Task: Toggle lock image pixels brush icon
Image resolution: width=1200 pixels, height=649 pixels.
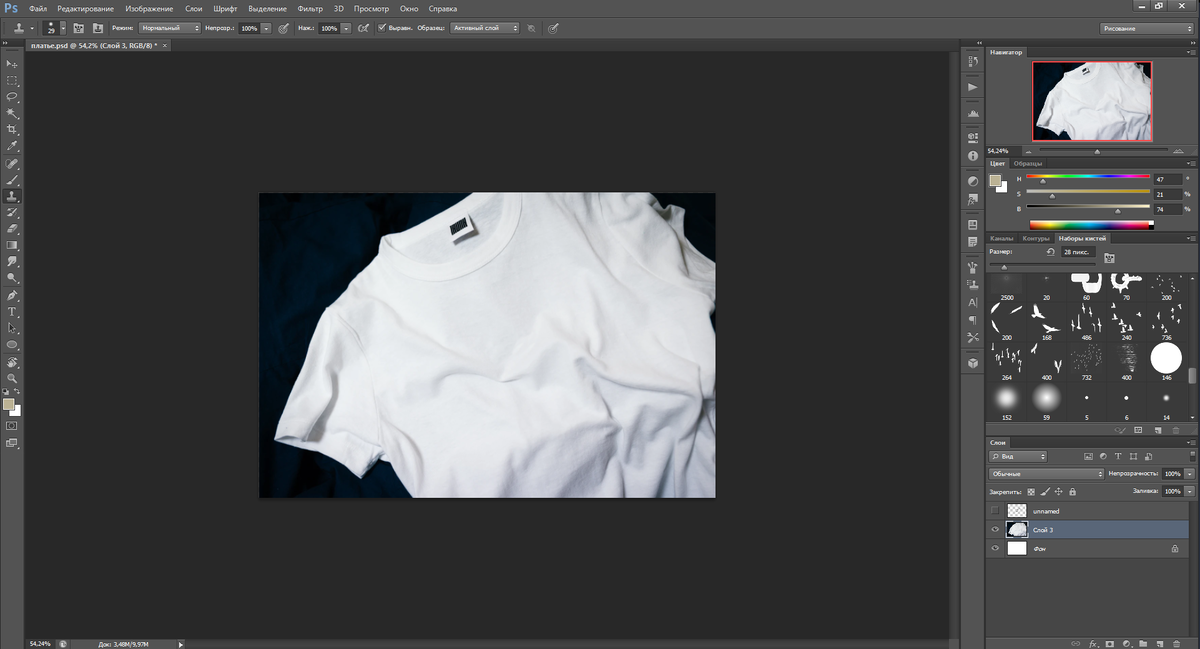Action: 1046,492
